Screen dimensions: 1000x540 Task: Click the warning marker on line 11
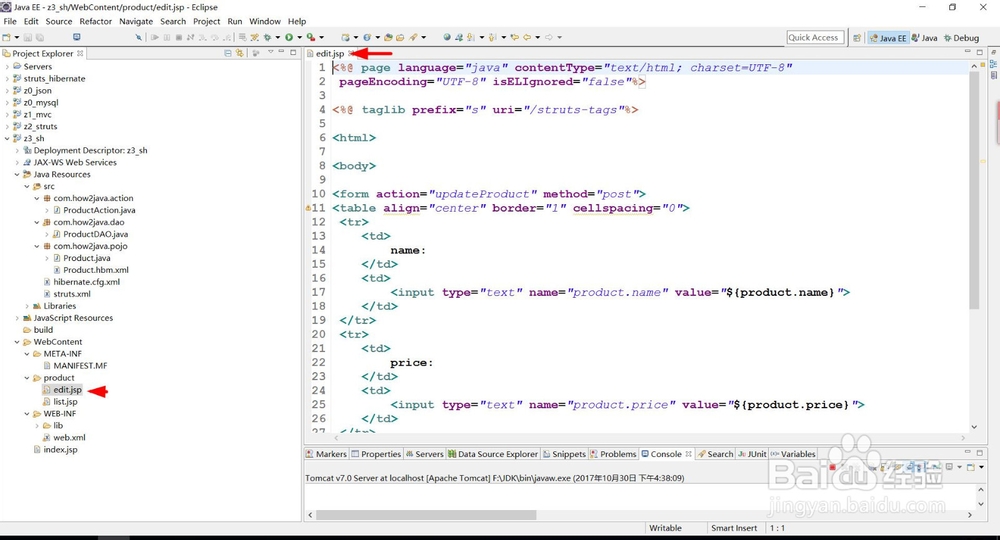(x=308, y=208)
